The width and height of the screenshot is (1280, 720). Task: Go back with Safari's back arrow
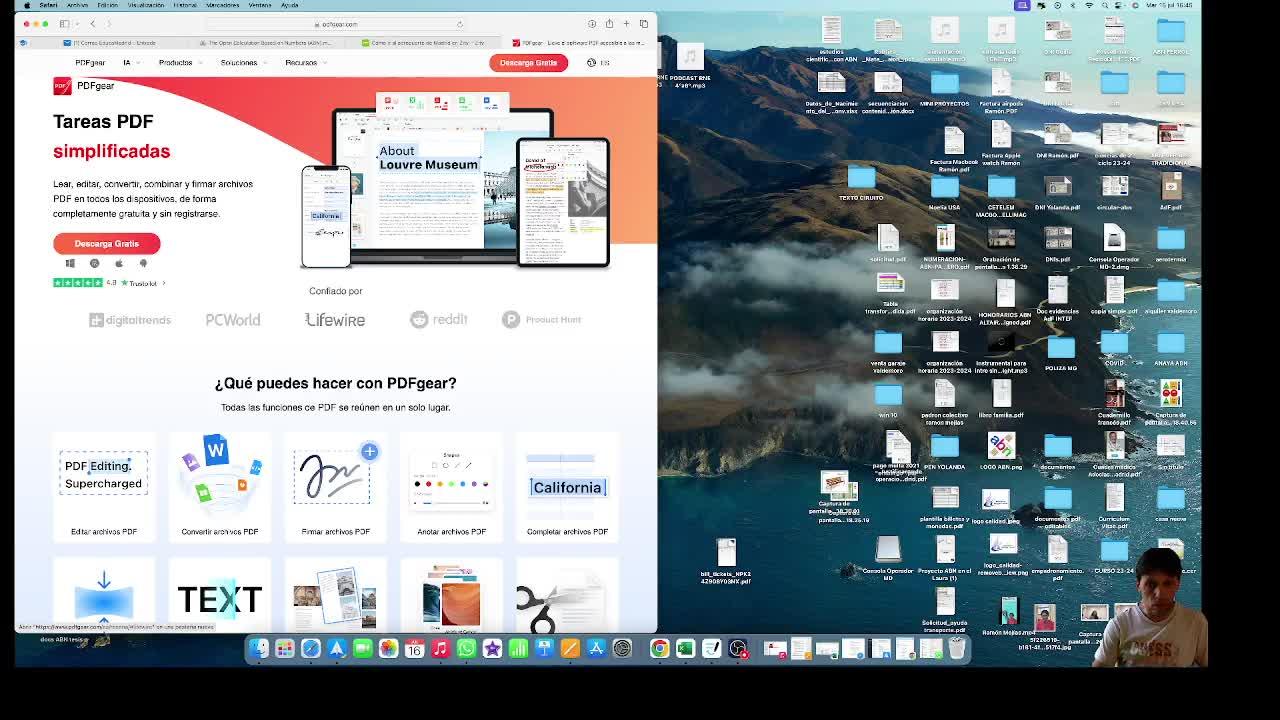(x=93, y=24)
